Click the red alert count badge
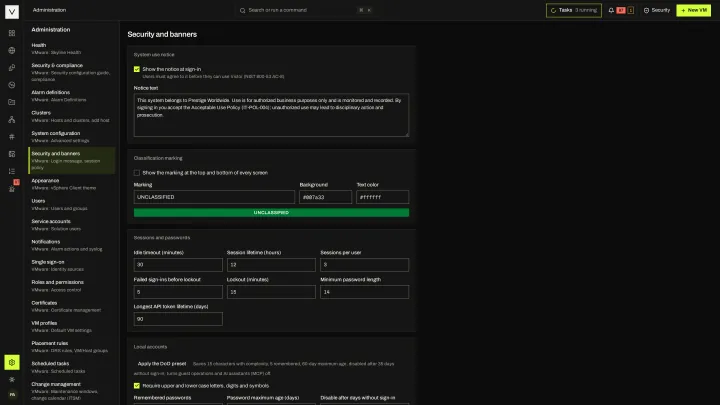720x405 pixels. [x=621, y=10]
